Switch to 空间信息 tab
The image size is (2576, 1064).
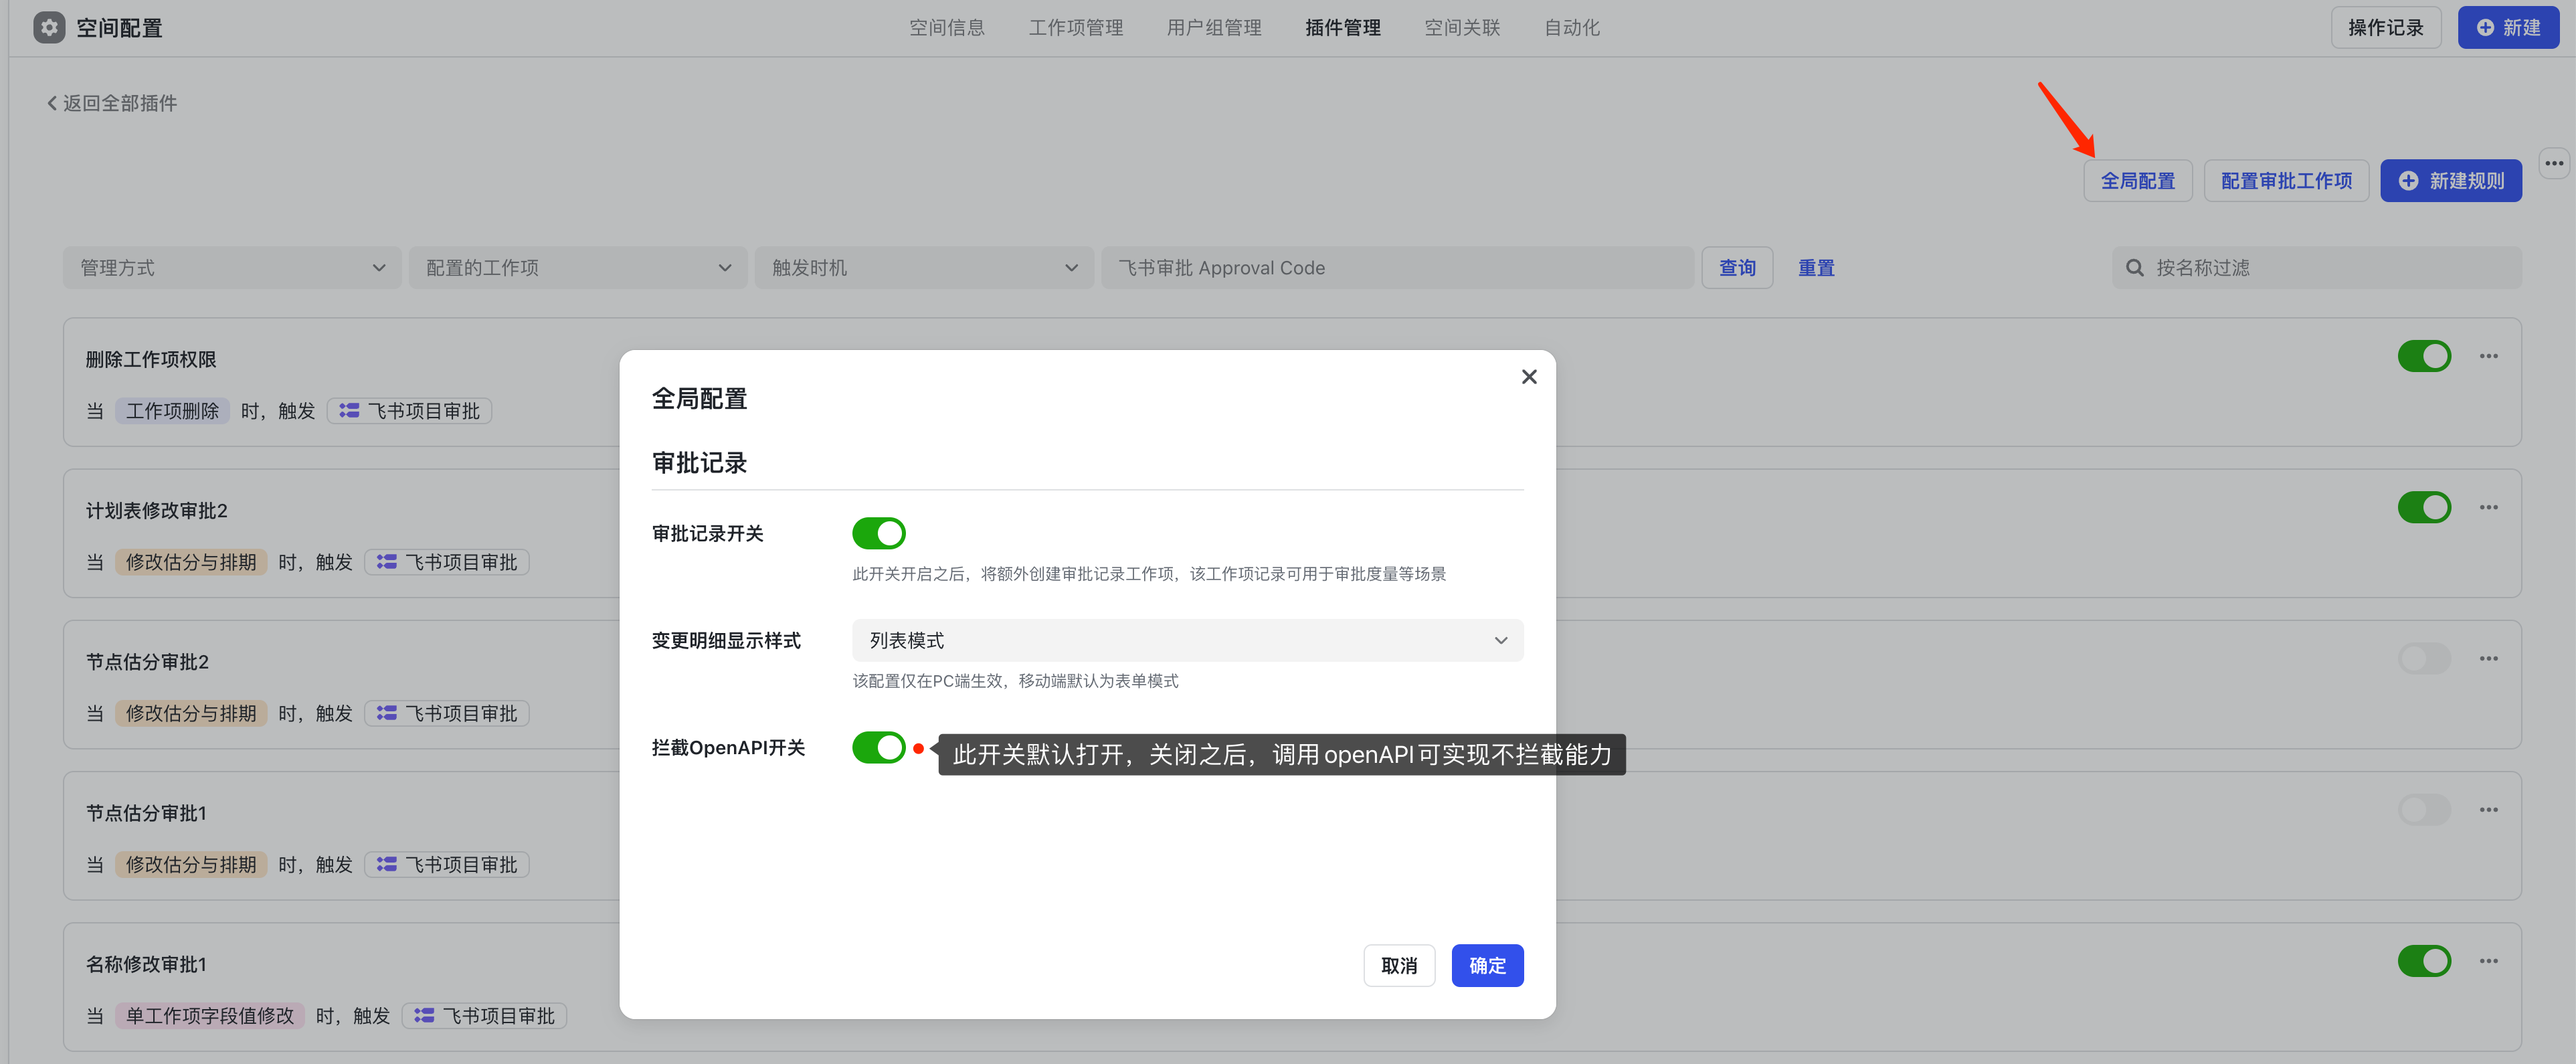[946, 28]
